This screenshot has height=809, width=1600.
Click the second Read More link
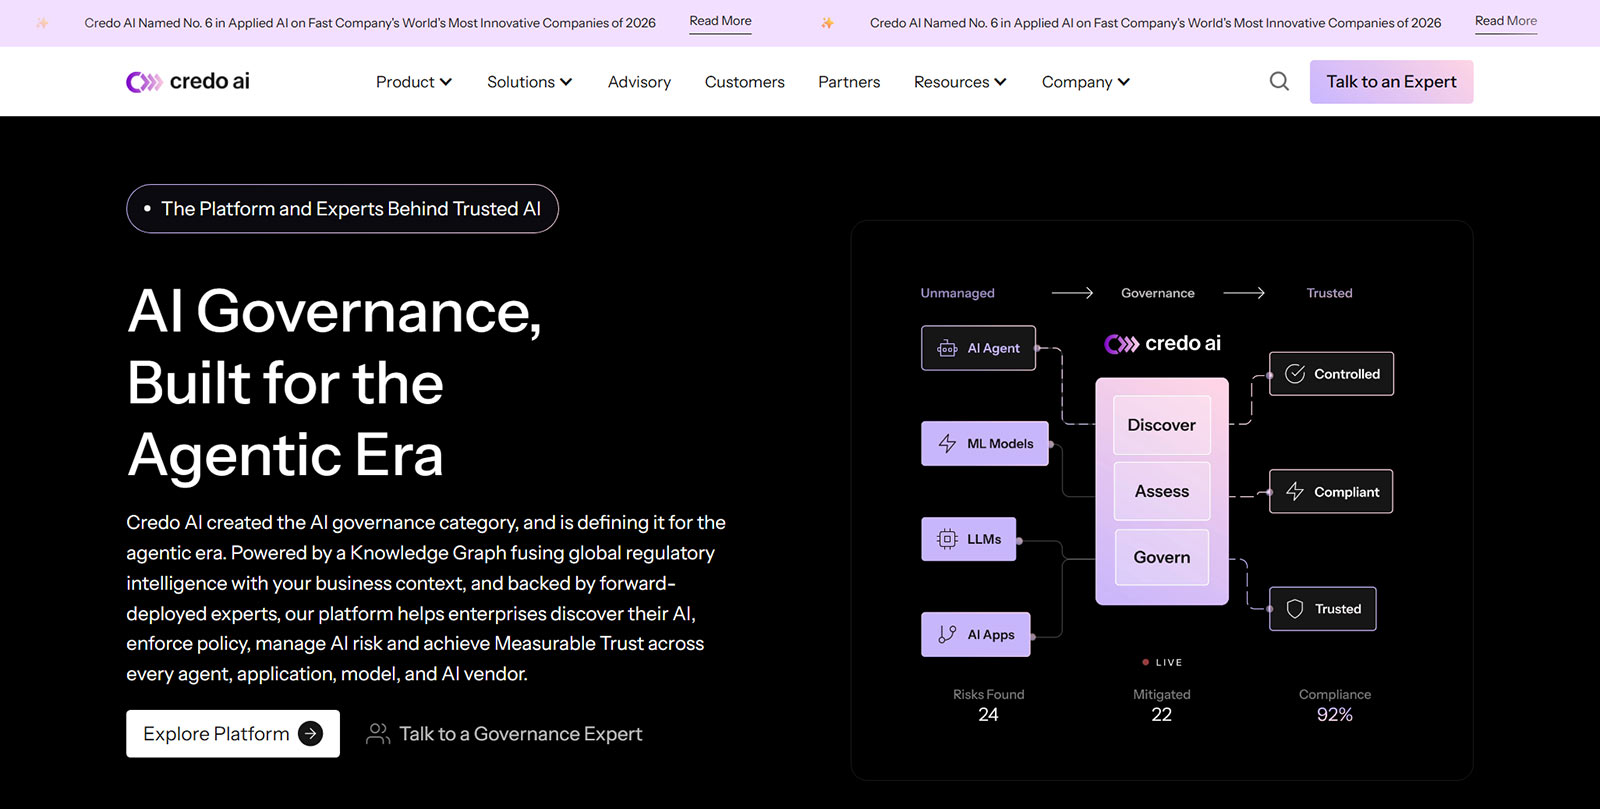pos(1506,22)
